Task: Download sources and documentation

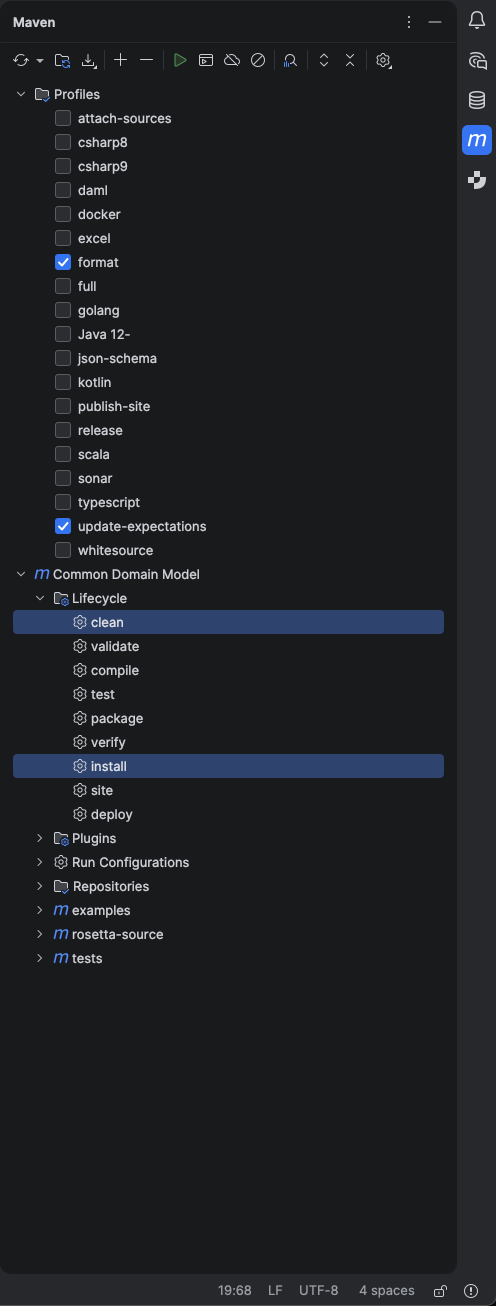Action: click(89, 61)
